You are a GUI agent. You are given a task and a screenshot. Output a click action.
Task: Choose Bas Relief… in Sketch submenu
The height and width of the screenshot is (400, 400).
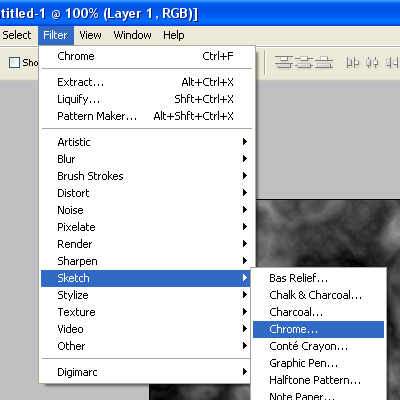coord(318,278)
